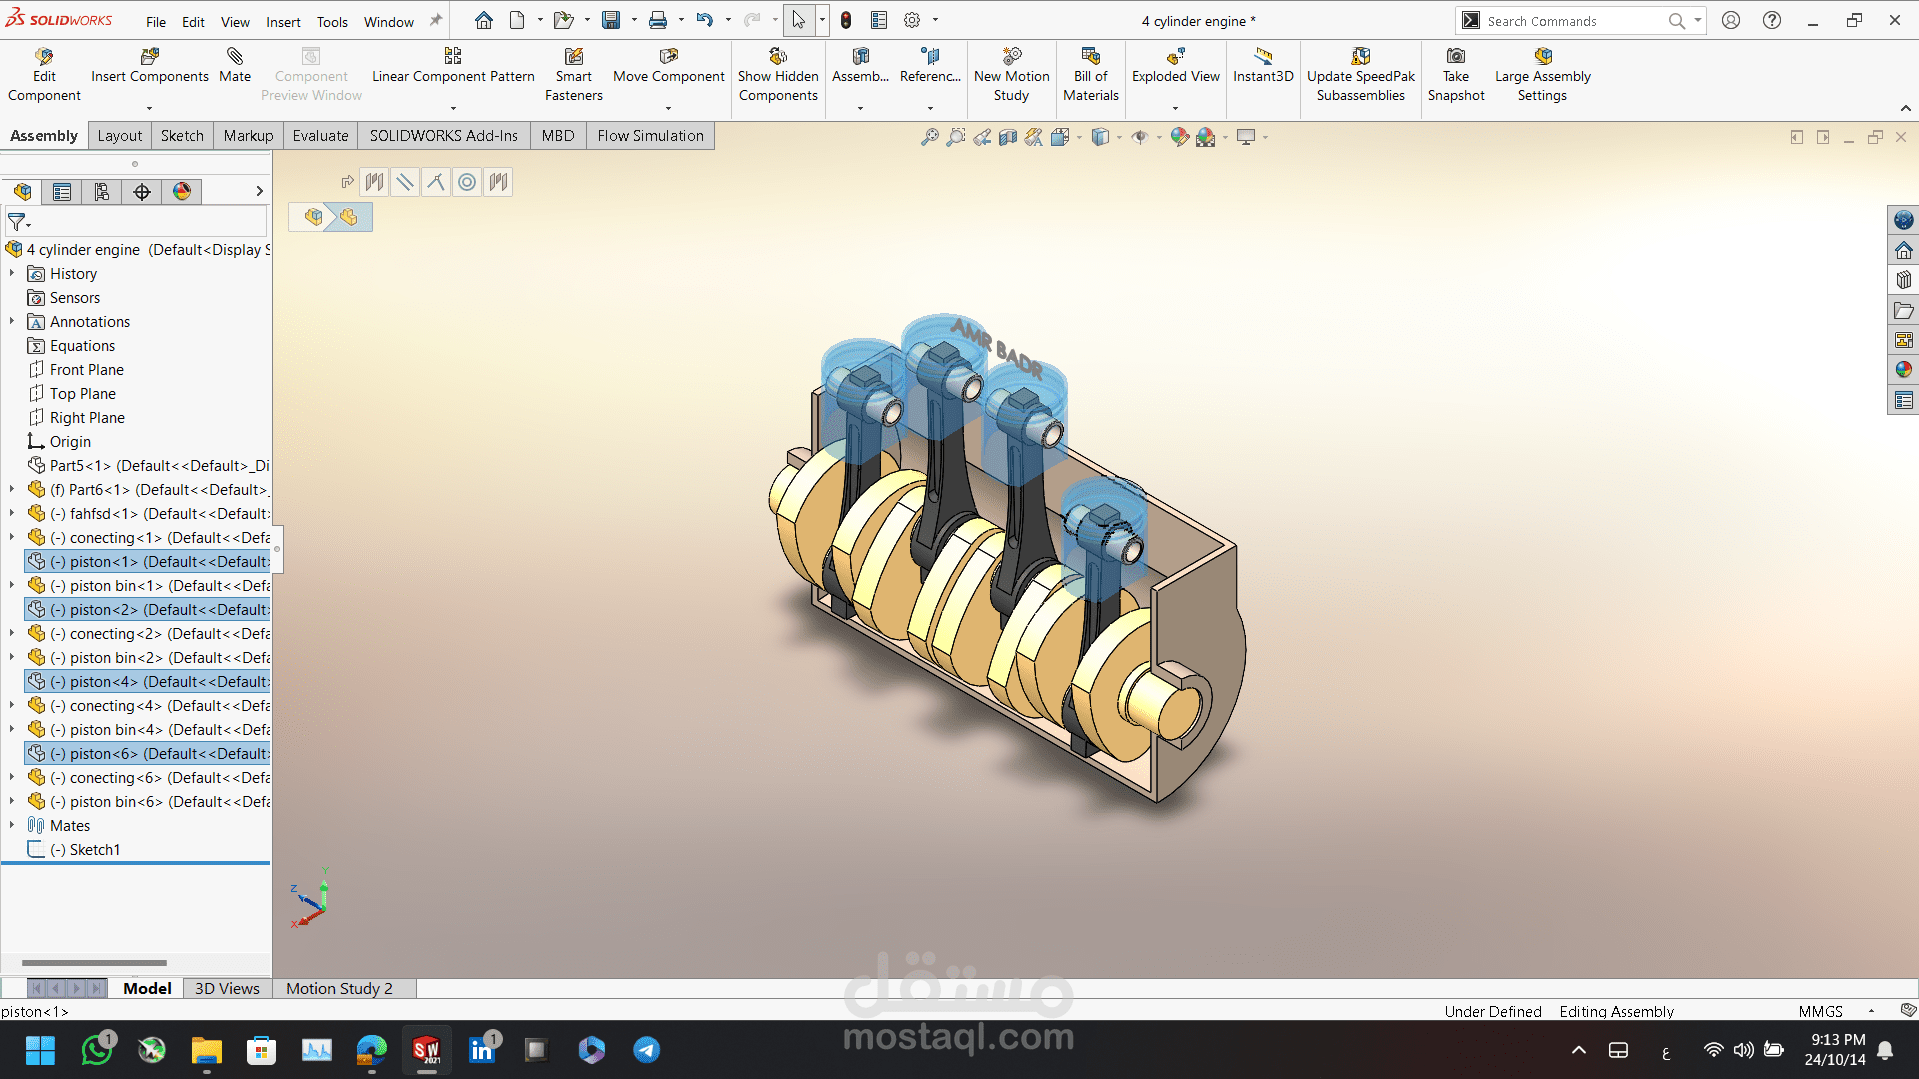Select the Front Plane item

click(87, 370)
